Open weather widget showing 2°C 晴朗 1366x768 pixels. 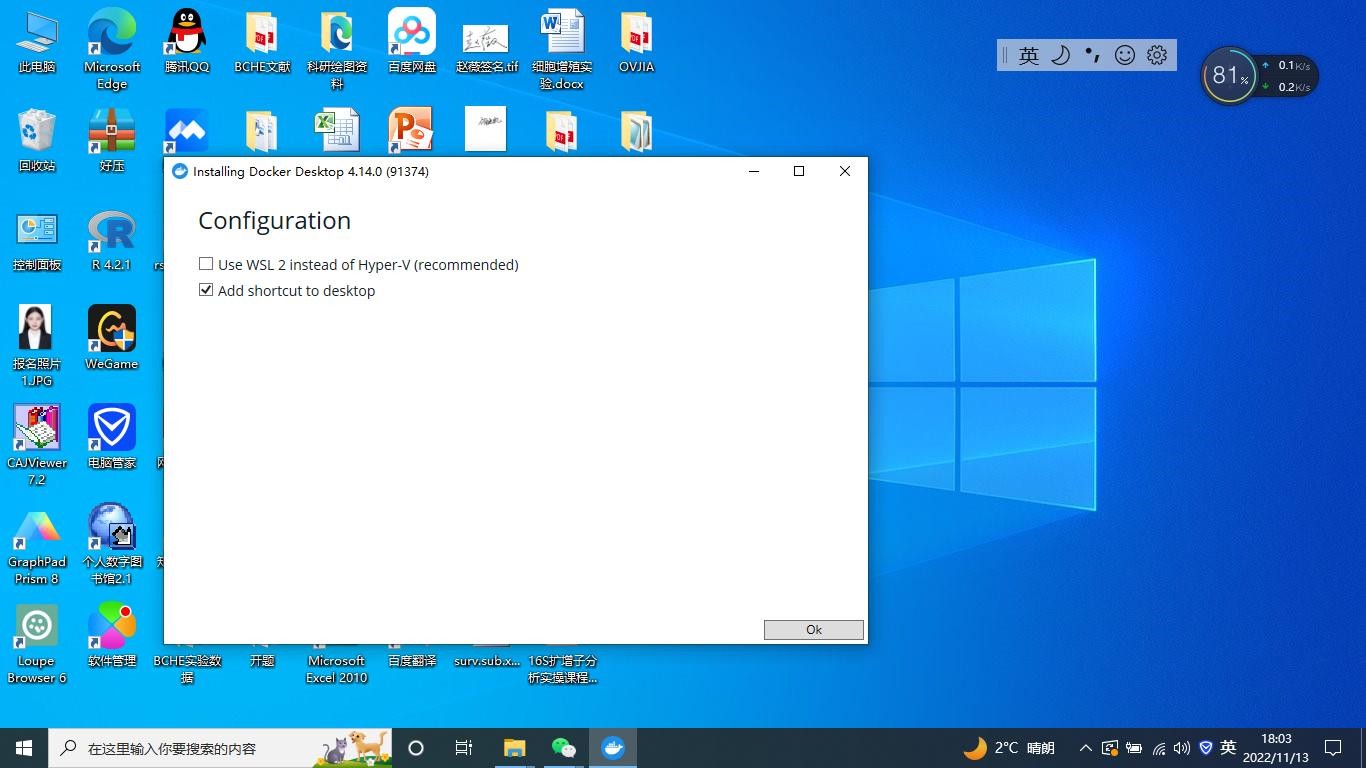pos(1009,748)
